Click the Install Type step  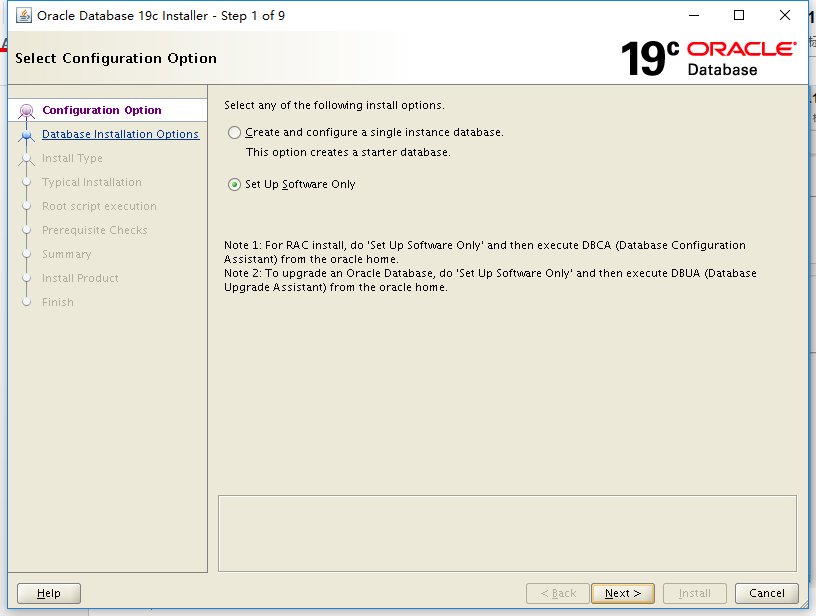[x=72, y=158]
